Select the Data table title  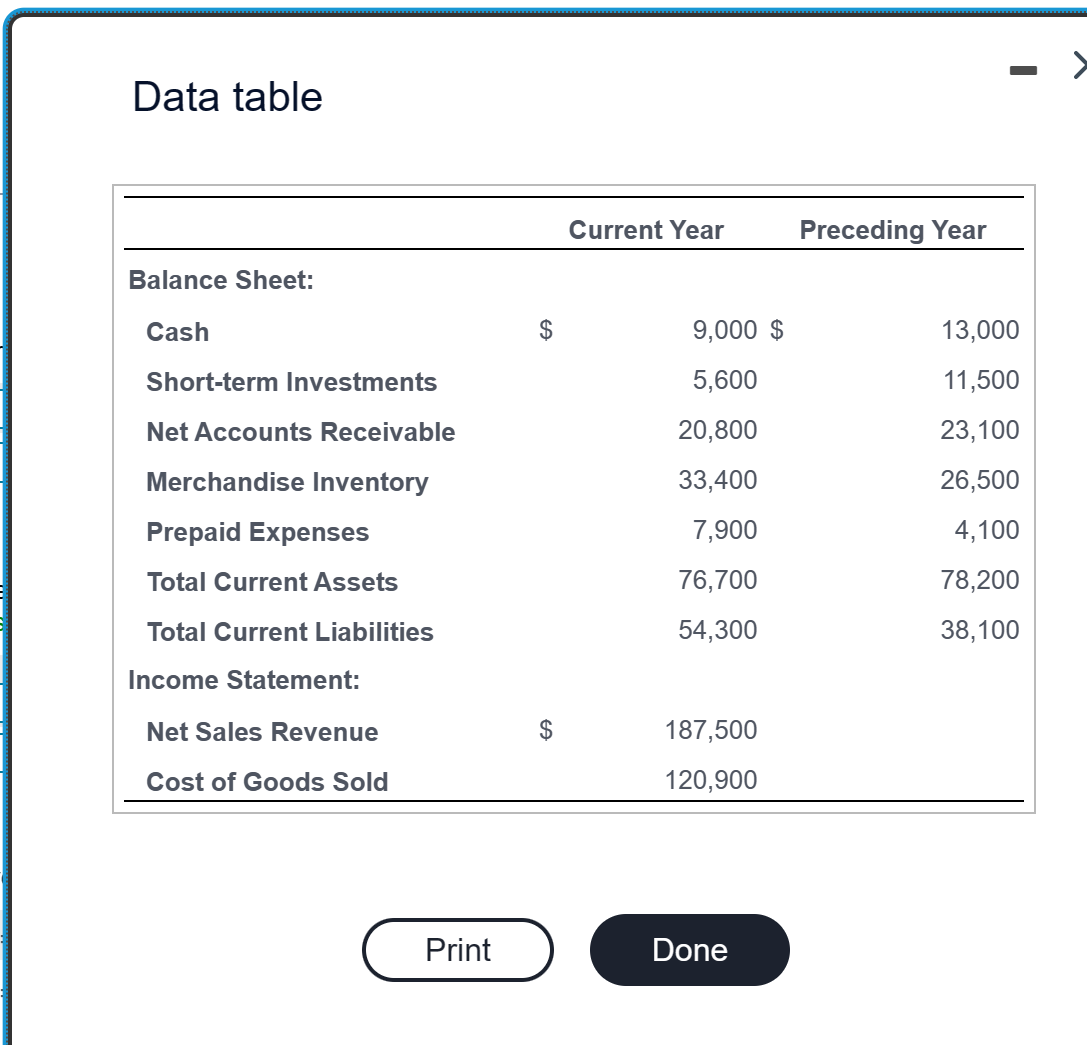(x=225, y=95)
